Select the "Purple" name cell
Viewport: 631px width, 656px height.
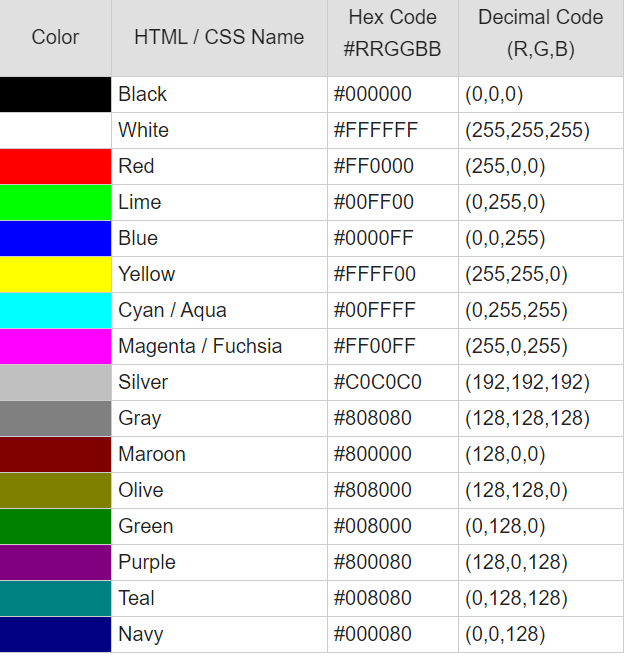click(220, 562)
